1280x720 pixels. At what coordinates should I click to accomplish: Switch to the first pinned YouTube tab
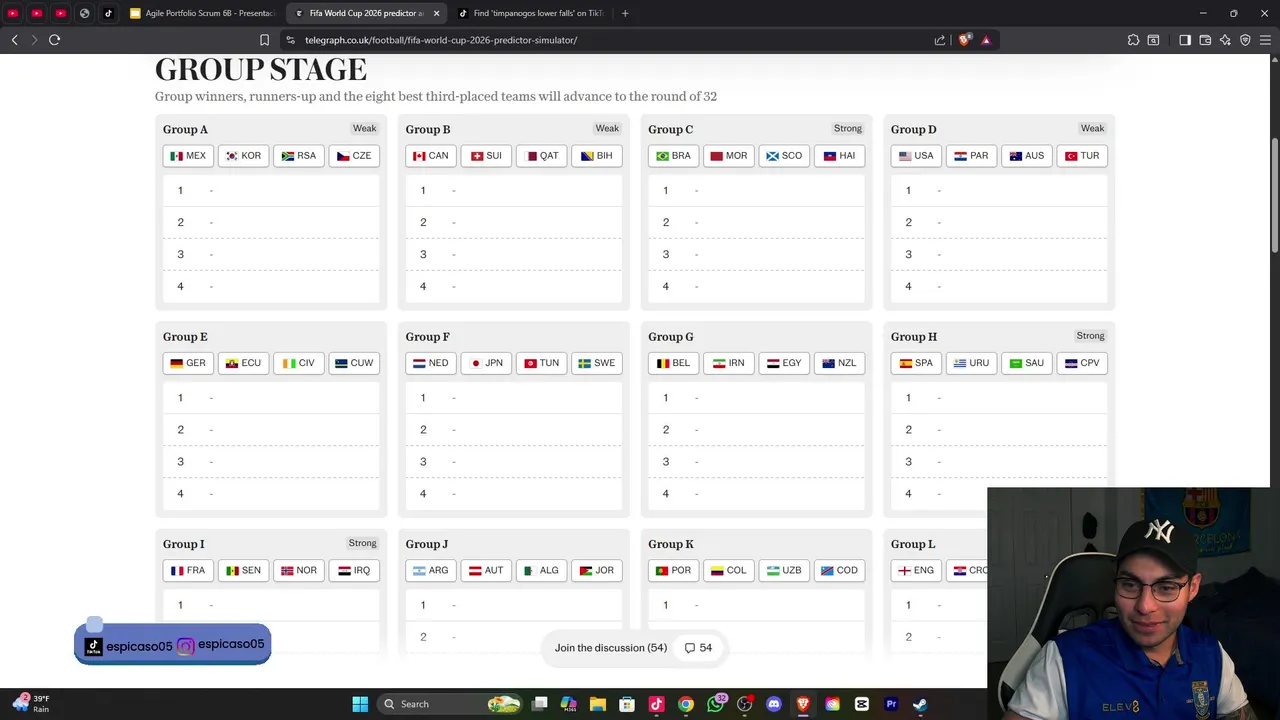13,13
